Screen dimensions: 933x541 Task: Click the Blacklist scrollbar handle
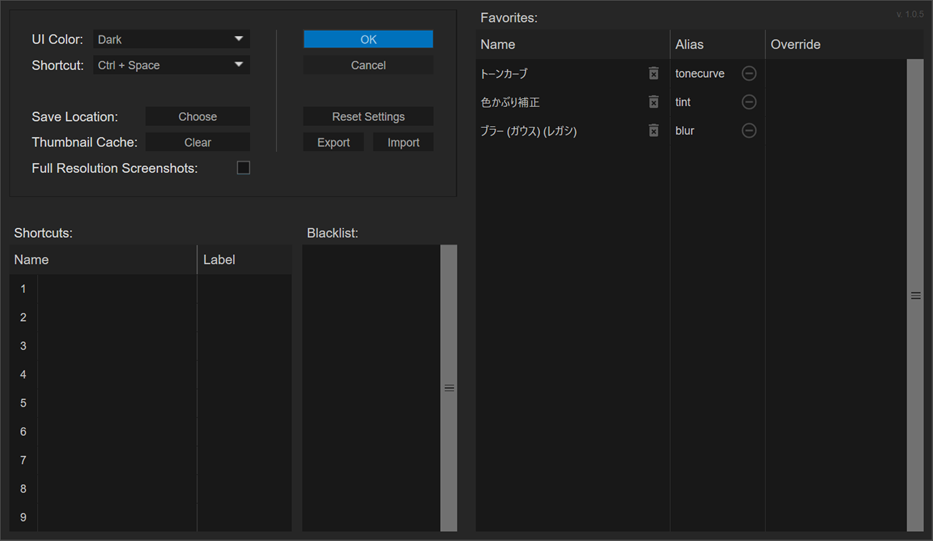[449, 388]
